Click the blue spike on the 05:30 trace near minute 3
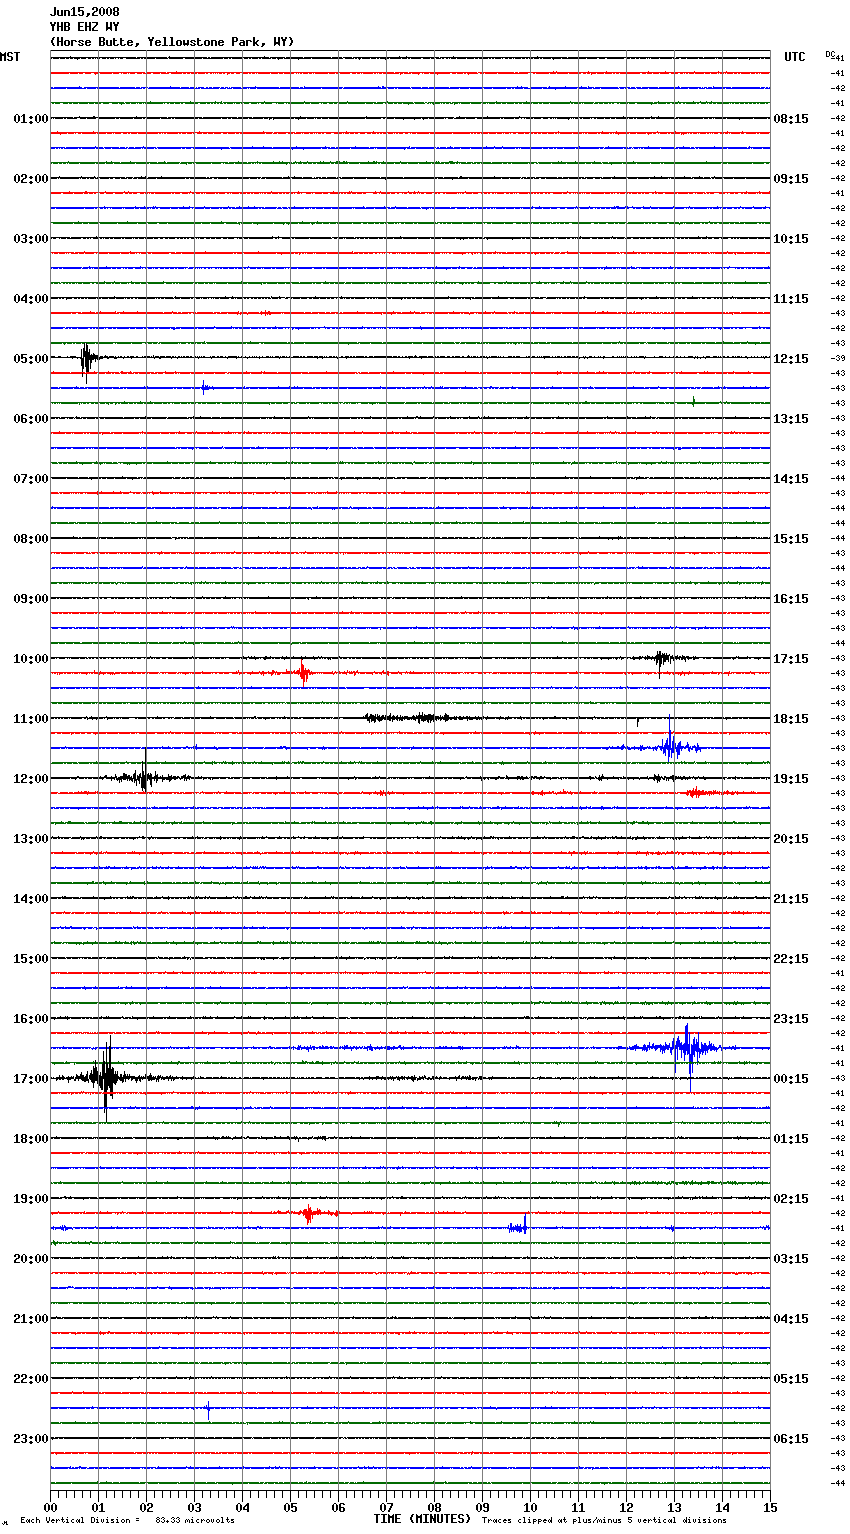The image size is (850, 1534). (203, 387)
